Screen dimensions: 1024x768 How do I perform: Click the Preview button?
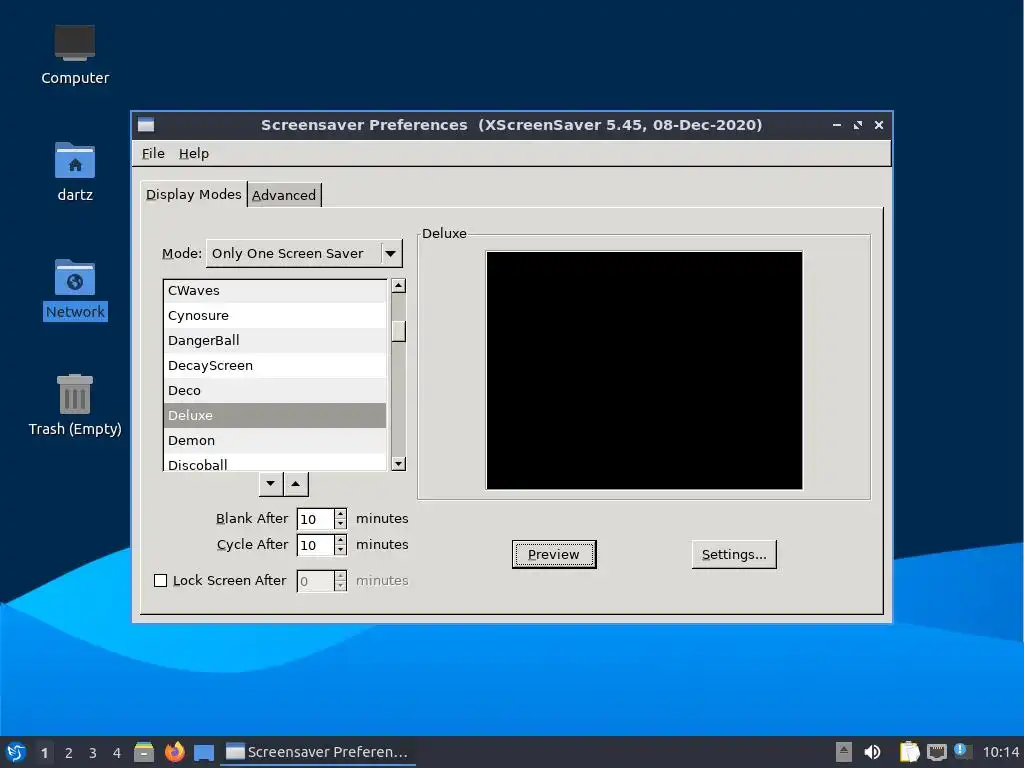tap(554, 554)
